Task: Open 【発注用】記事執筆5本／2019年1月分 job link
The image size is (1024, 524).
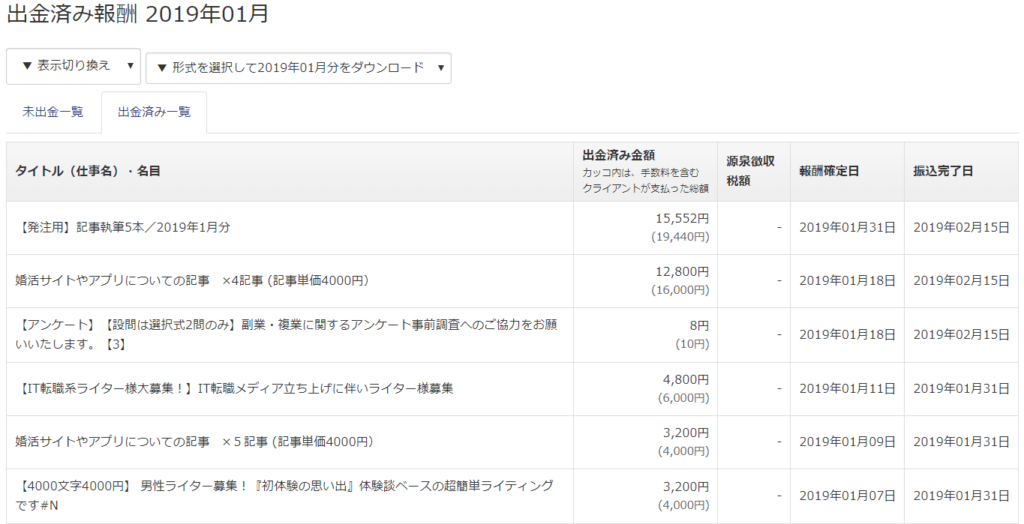Action: tap(123, 227)
